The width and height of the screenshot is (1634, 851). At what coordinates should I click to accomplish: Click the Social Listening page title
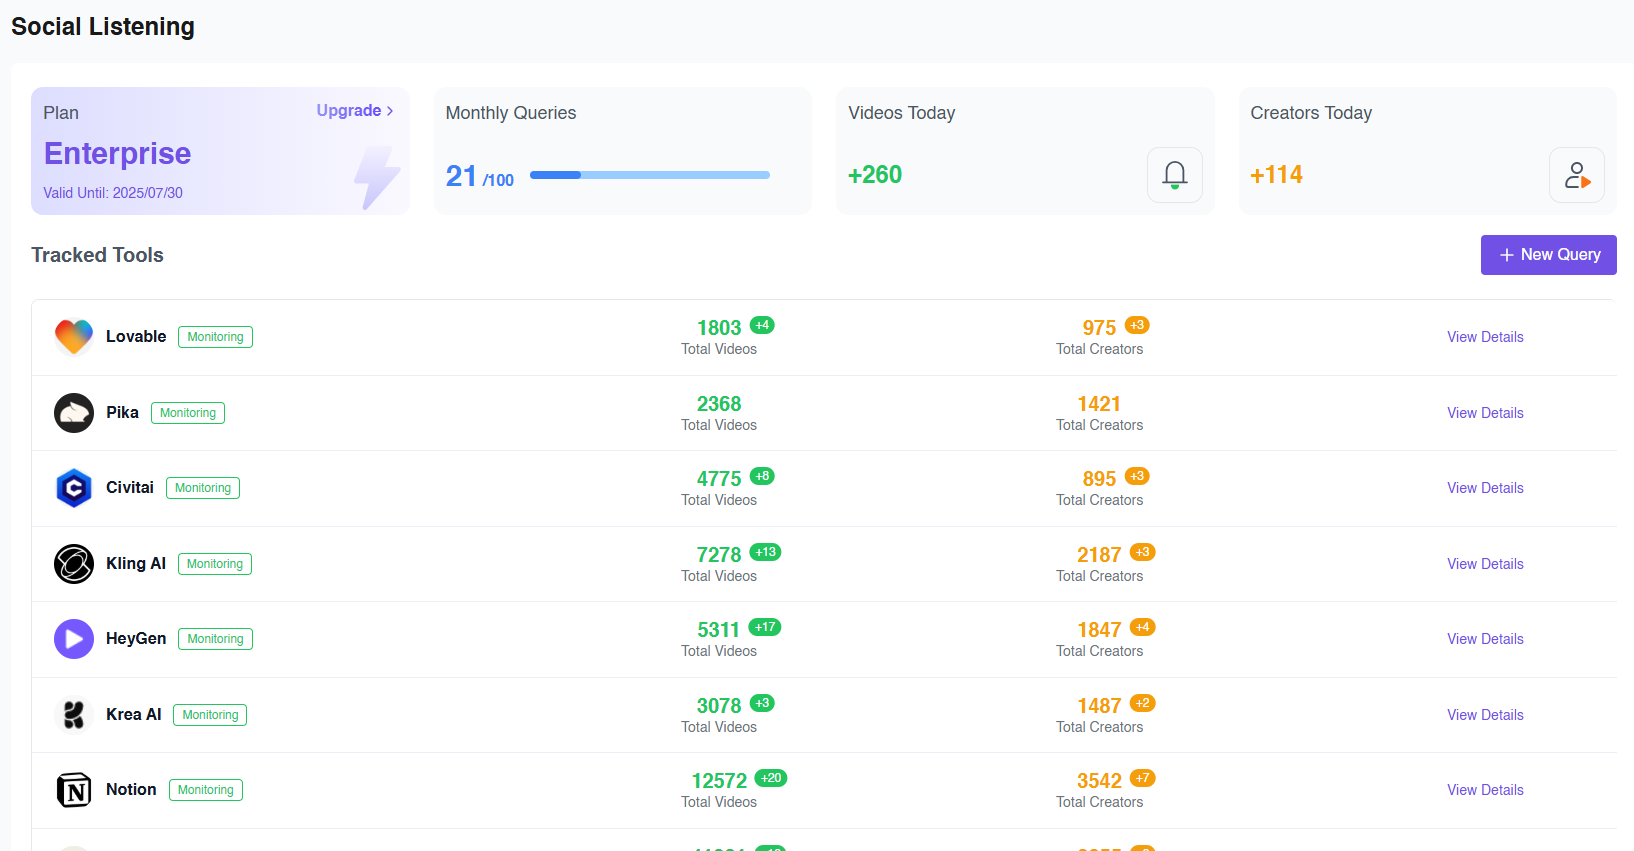103,27
